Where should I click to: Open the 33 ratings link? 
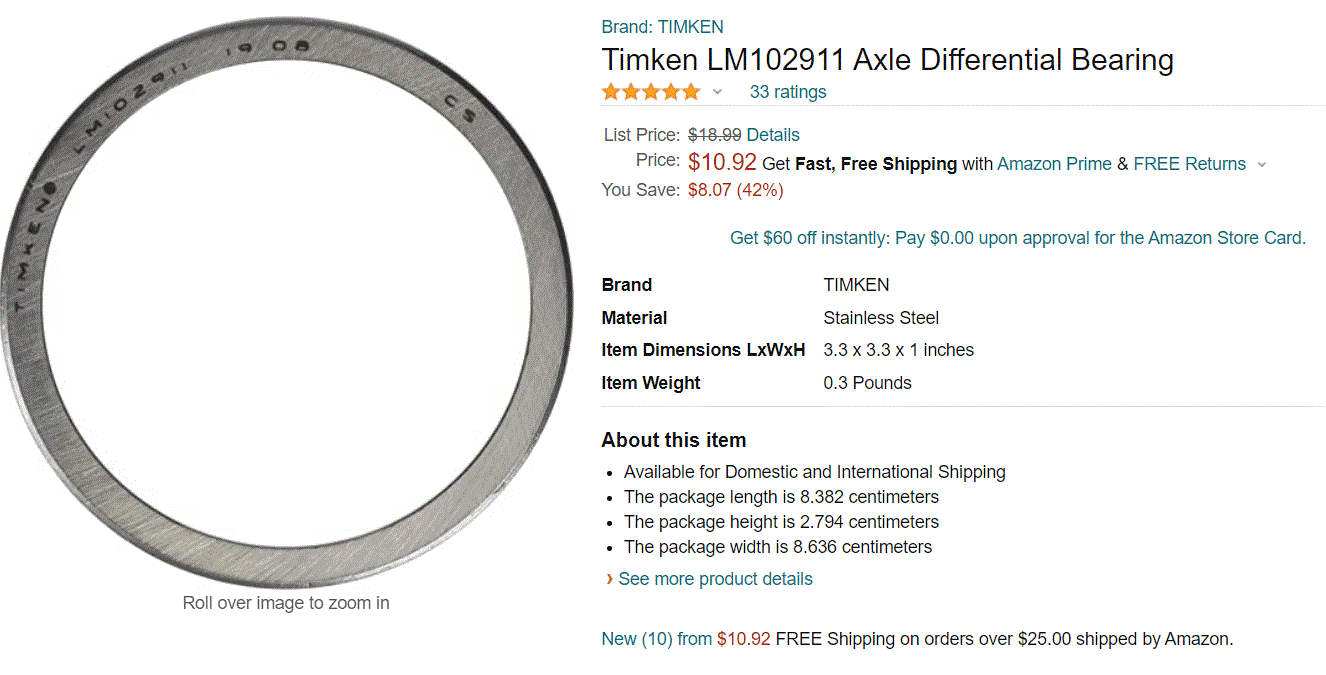pyautogui.click(x=788, y=92)
